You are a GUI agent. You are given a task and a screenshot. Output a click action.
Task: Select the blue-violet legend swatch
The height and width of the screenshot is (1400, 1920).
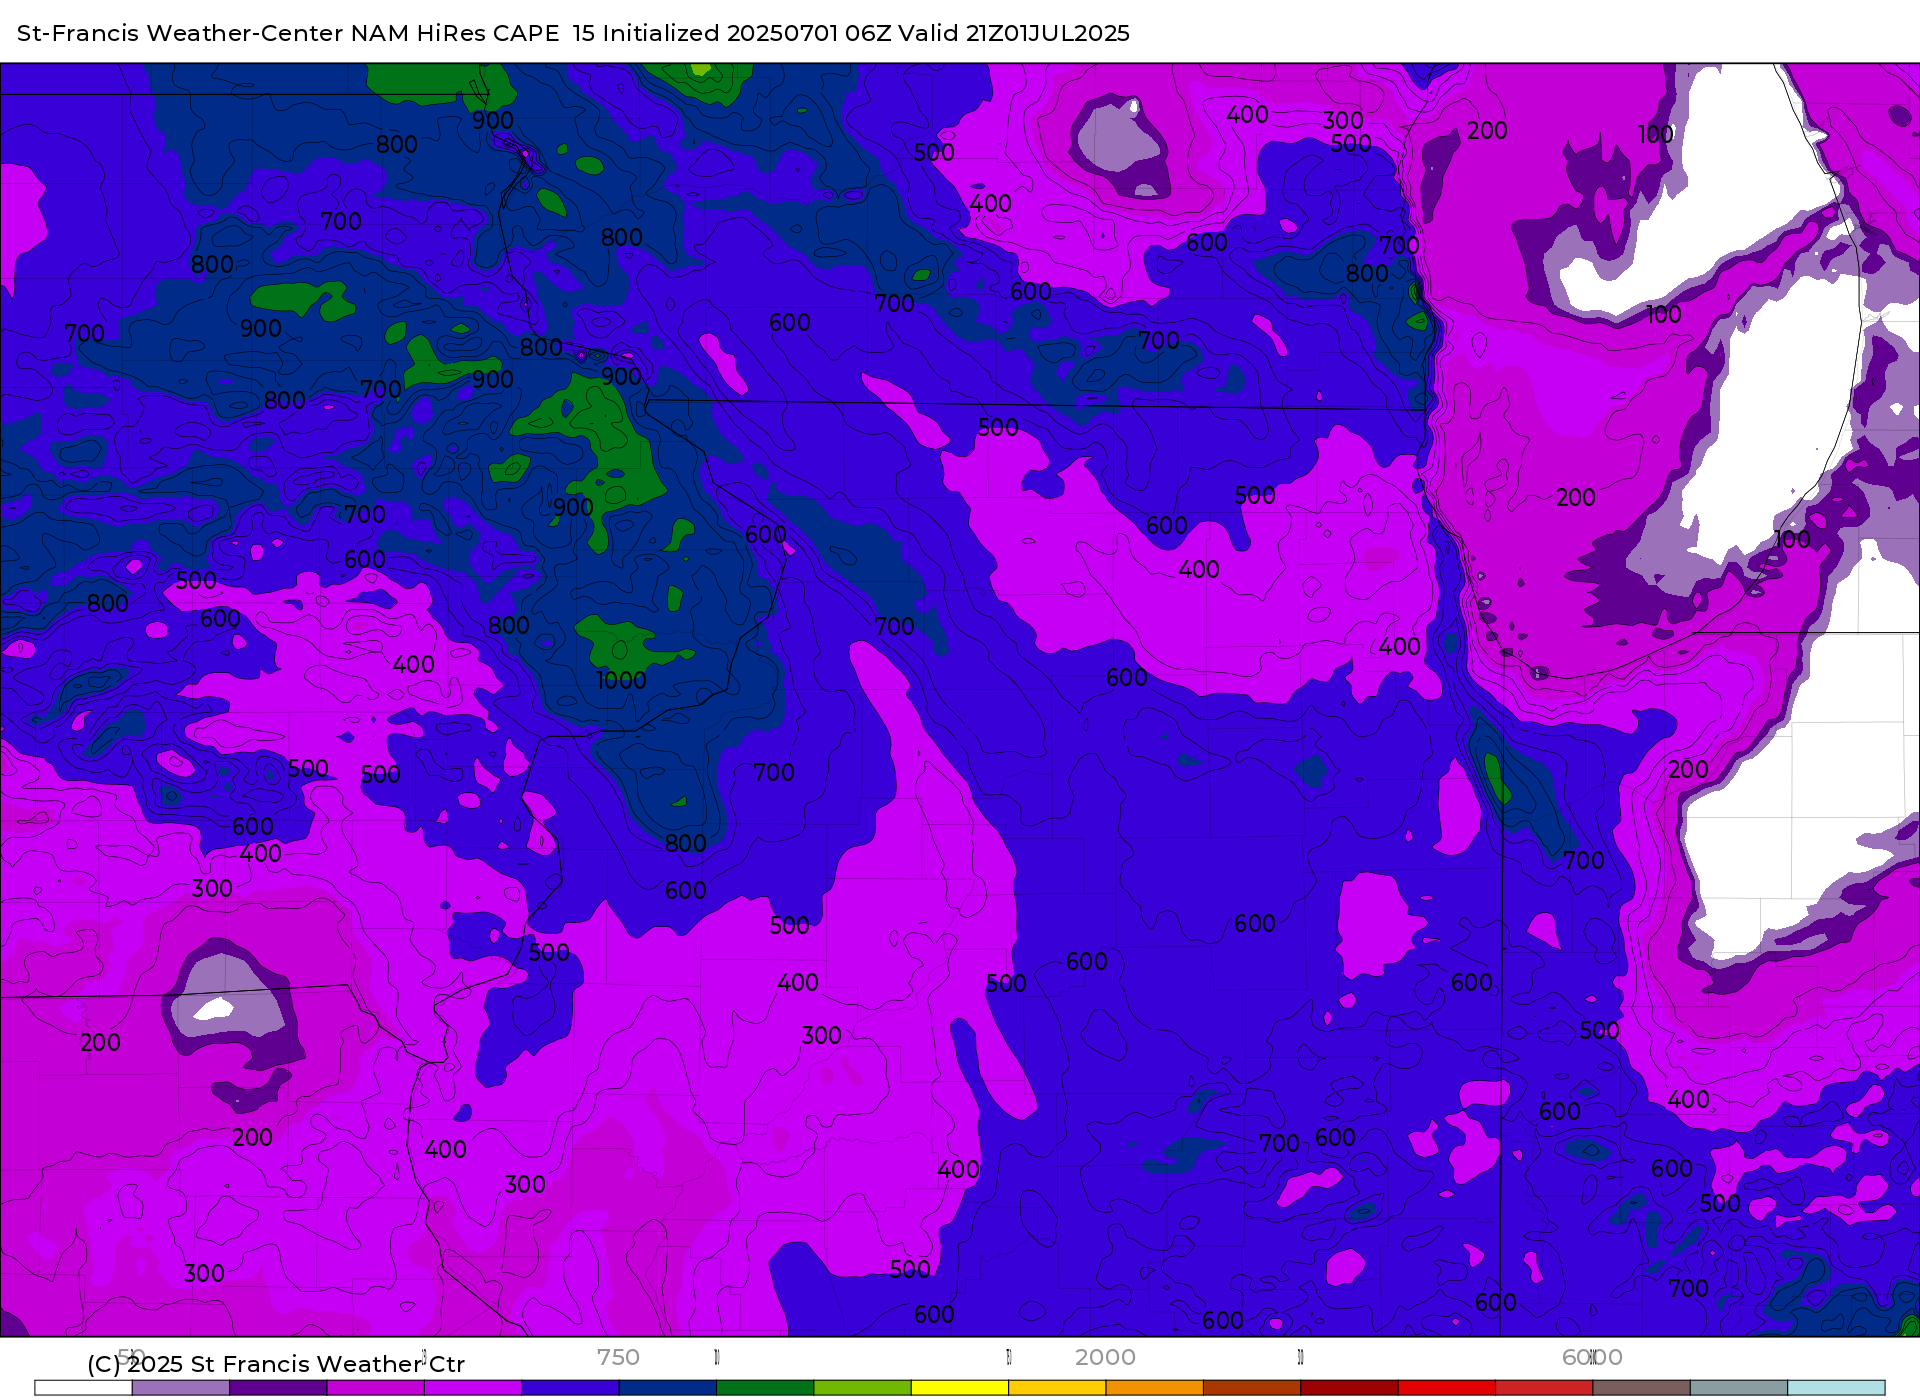[x=570, y=1388]
